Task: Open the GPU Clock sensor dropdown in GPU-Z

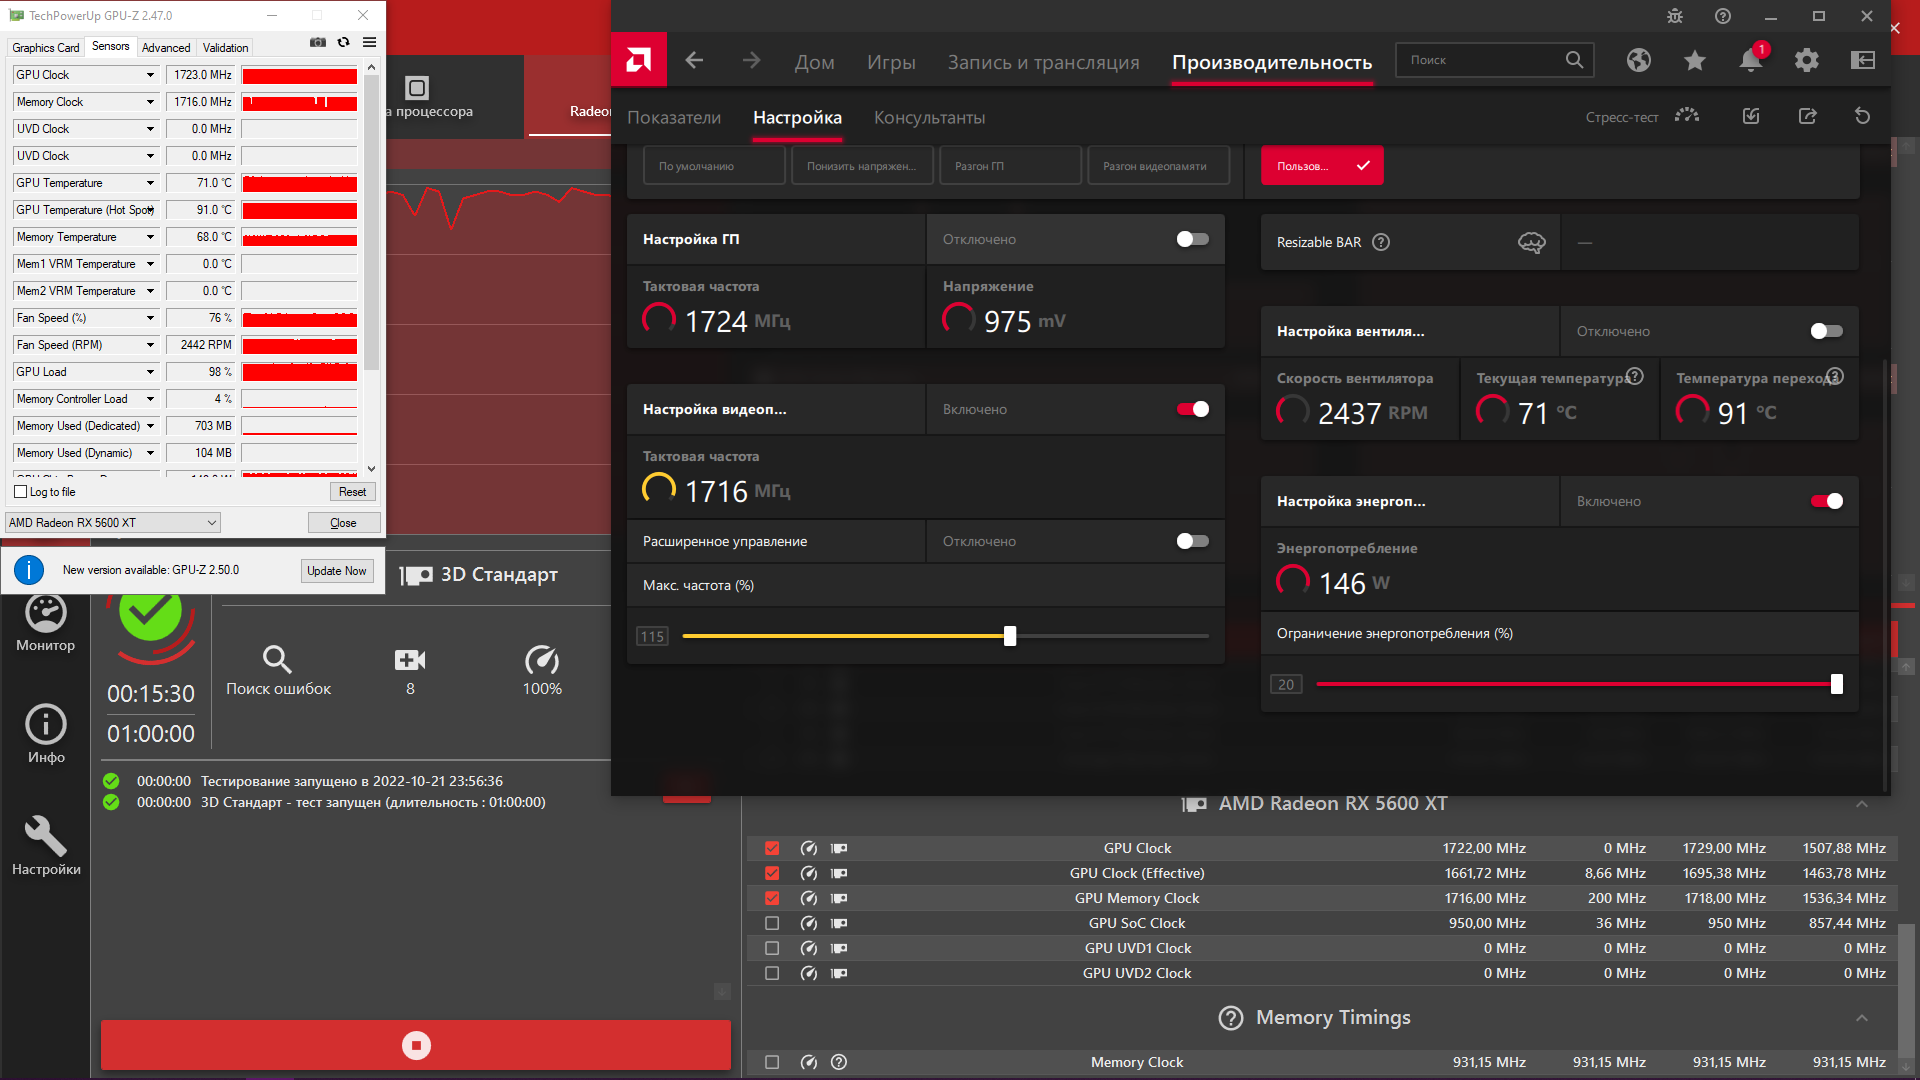Action: 150,75
